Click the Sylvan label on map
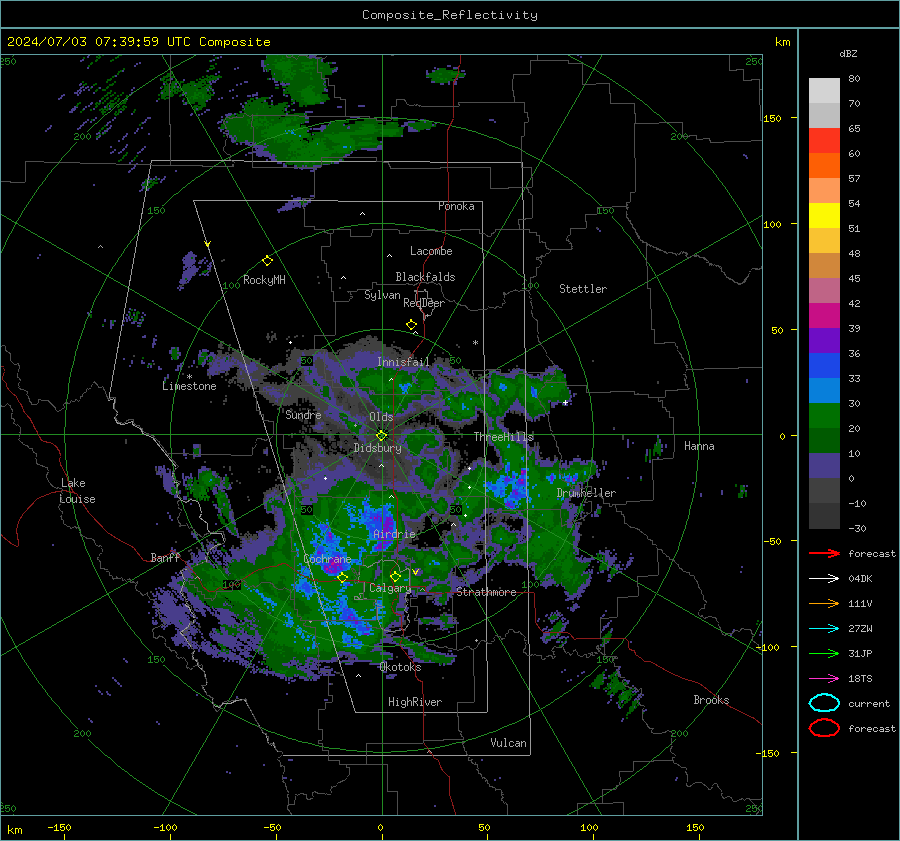 pyautogui.click(x=382, y=295)
